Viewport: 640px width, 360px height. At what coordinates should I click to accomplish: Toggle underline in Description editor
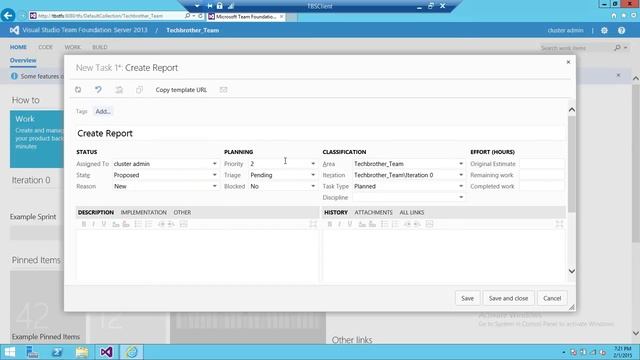coord(104,224)
